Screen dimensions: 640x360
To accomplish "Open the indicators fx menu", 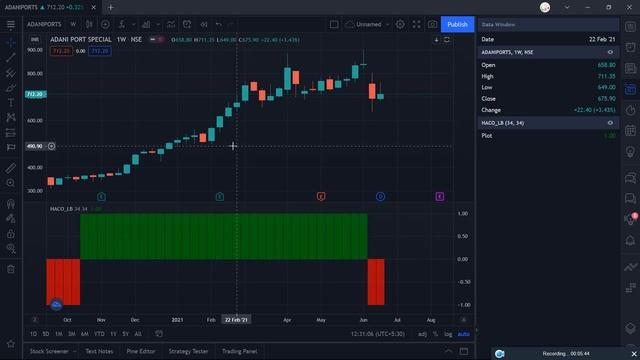I will click(122, 24).
